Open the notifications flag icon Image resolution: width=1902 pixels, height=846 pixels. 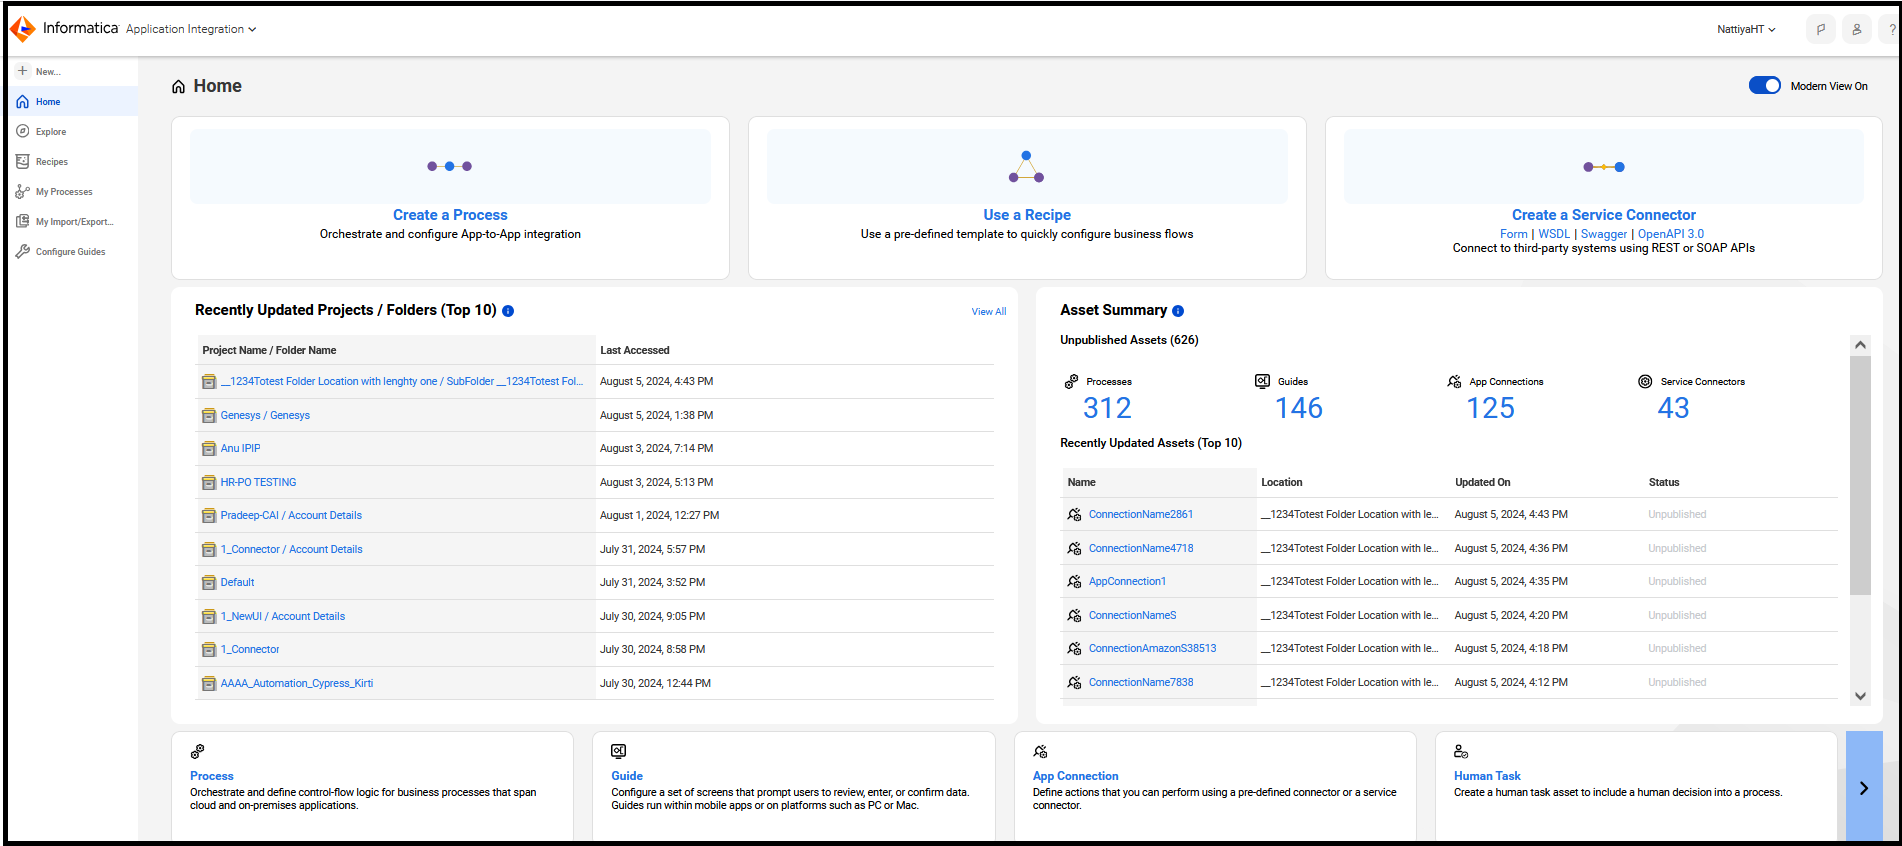tap(1820, 29)
